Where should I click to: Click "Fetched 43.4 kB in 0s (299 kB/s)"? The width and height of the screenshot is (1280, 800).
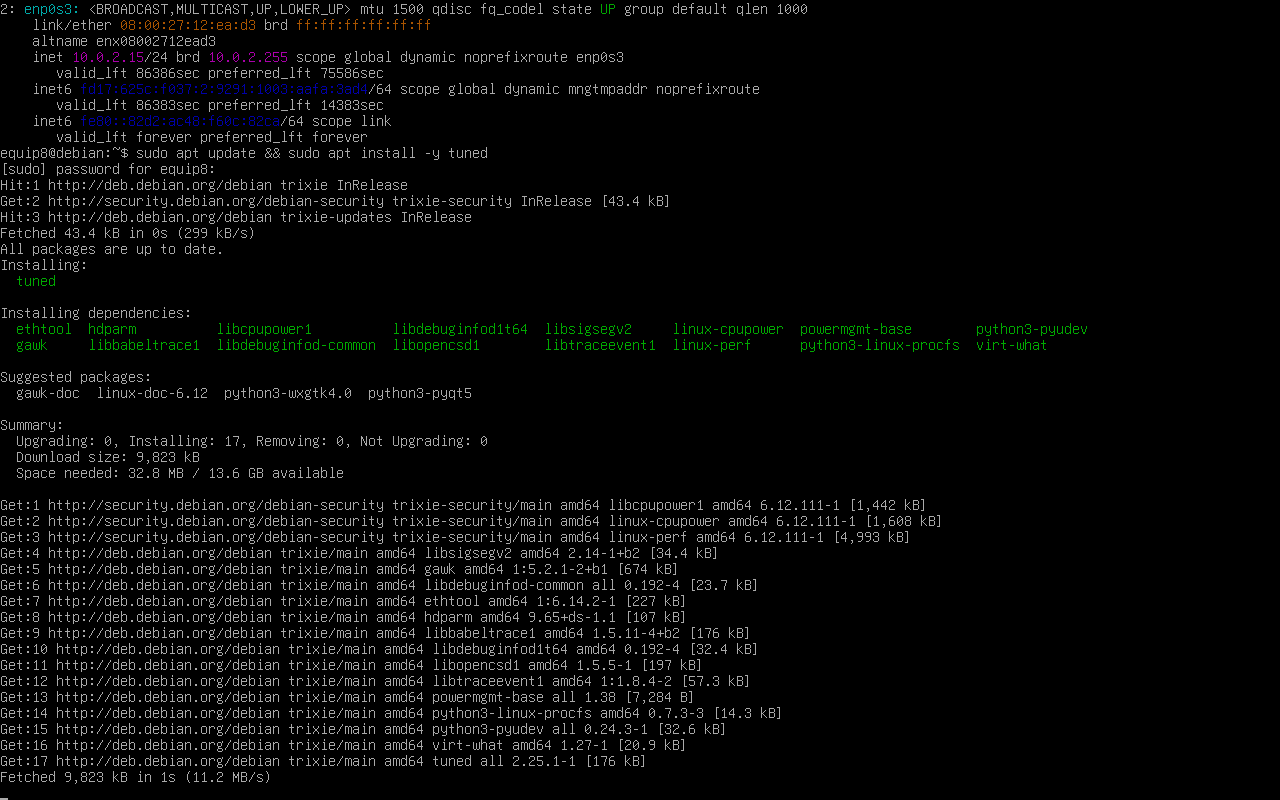(128, 233)
